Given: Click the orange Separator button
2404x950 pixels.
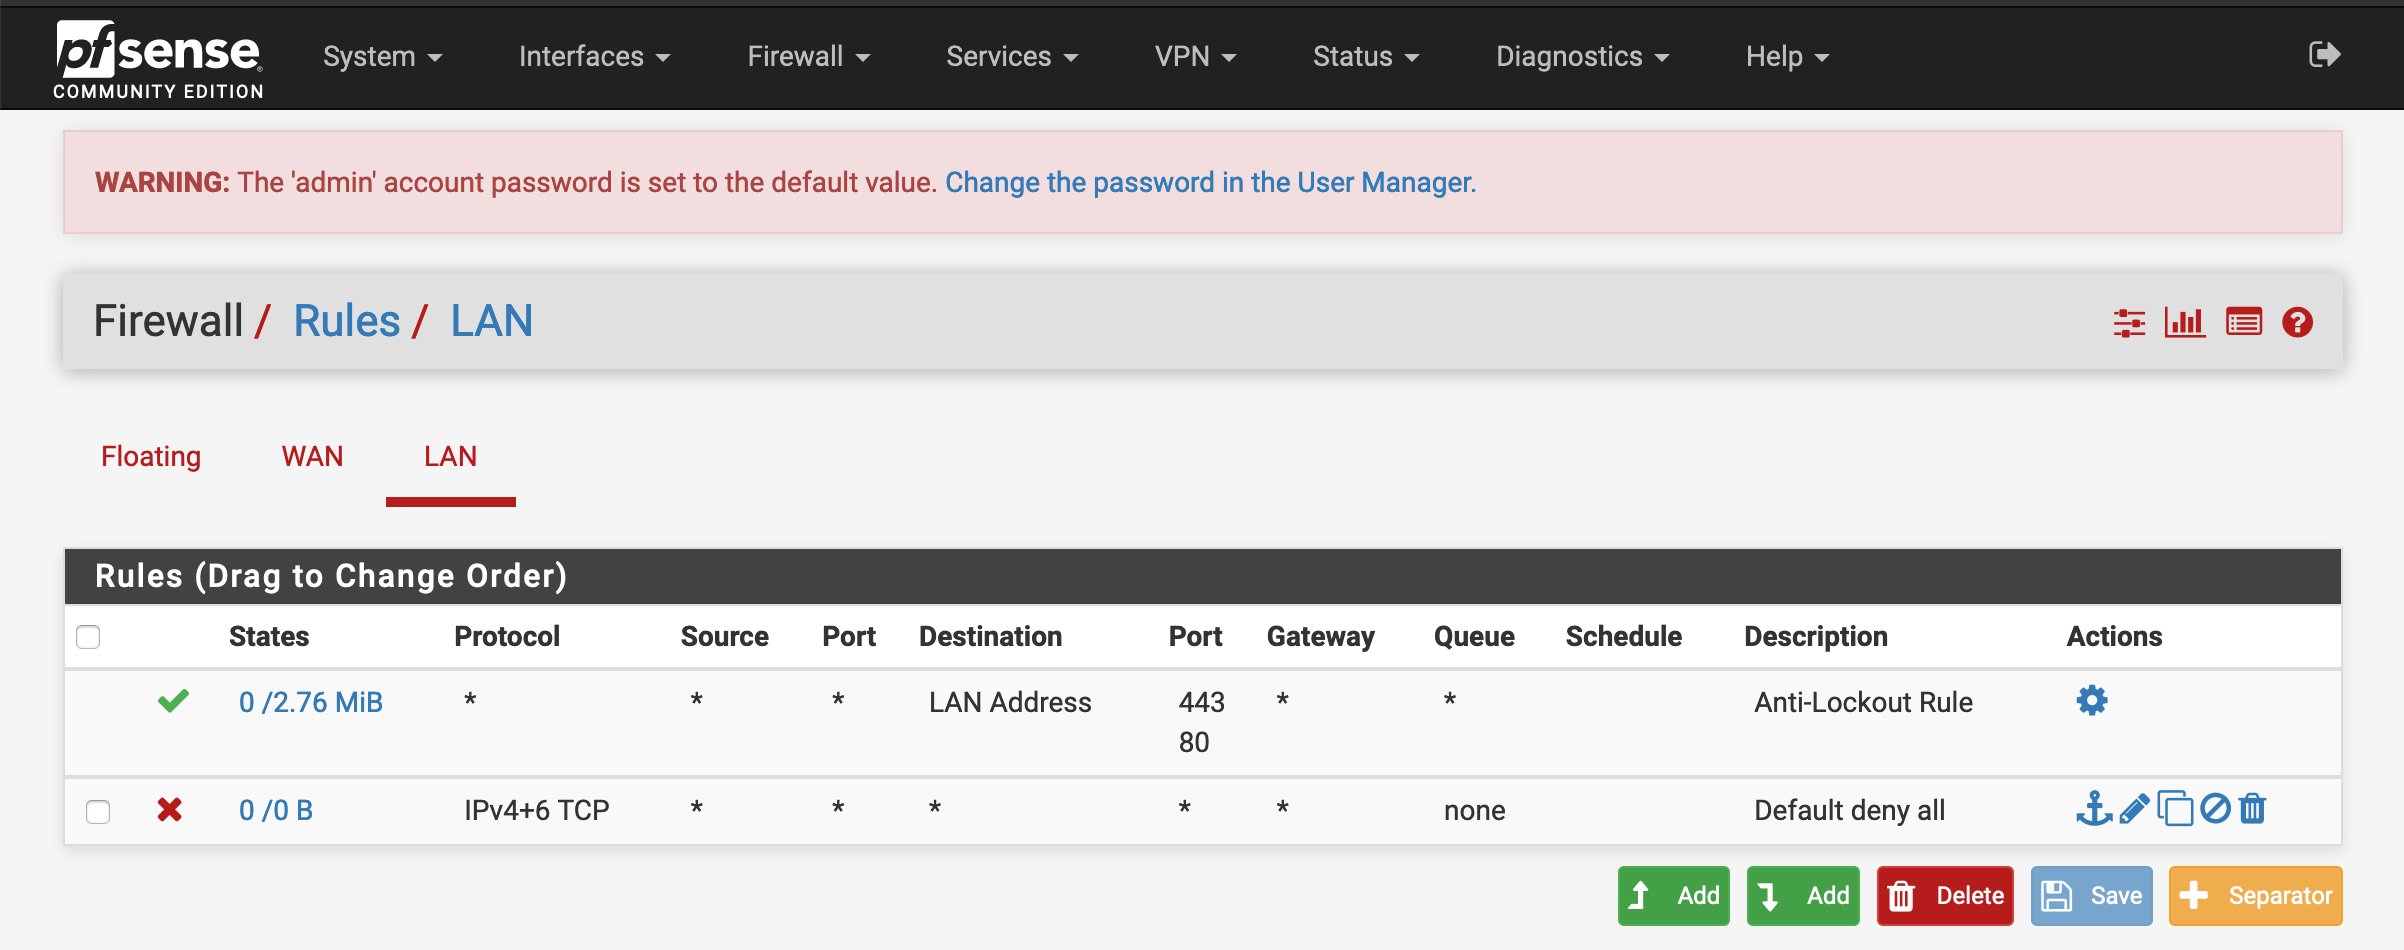Looking at the screenshot, I should point(2256,896).
